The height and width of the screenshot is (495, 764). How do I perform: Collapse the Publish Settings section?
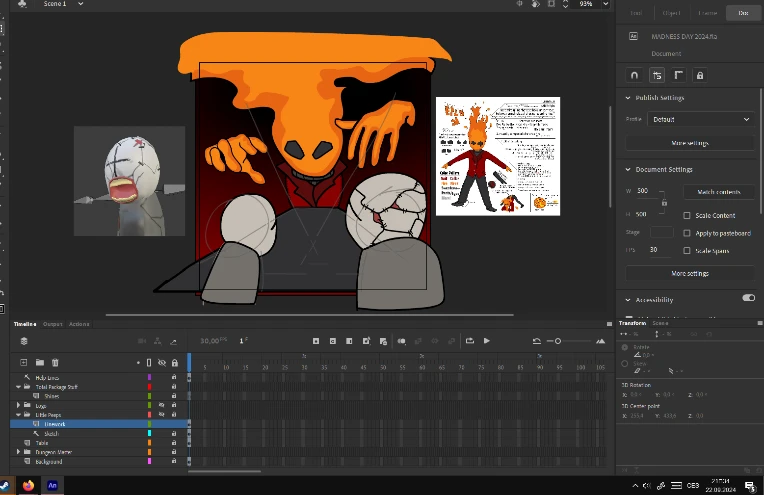[628, 98]
